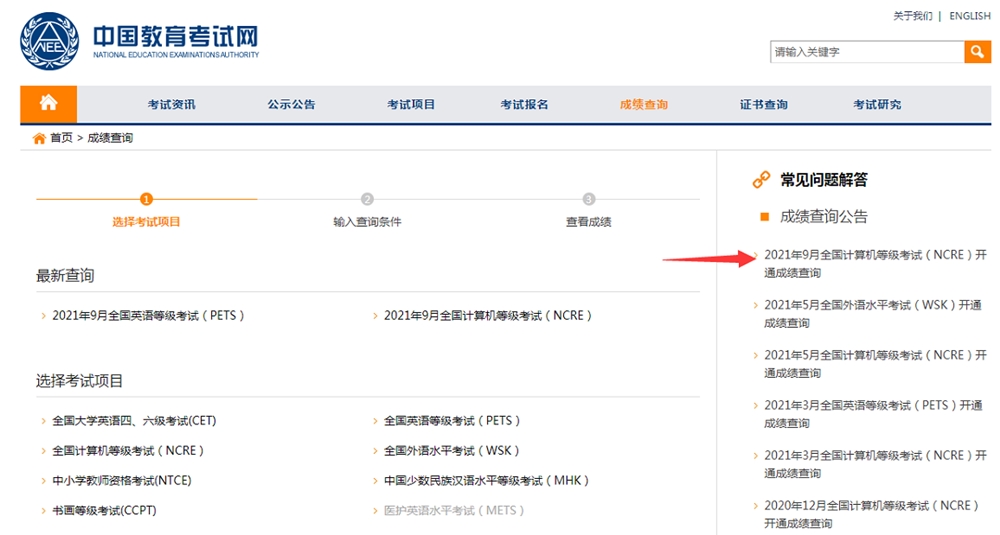Click step 1 circle 选择考试项目
Viewport: 1000px width, 535px height.
click(x=147, y=199)
